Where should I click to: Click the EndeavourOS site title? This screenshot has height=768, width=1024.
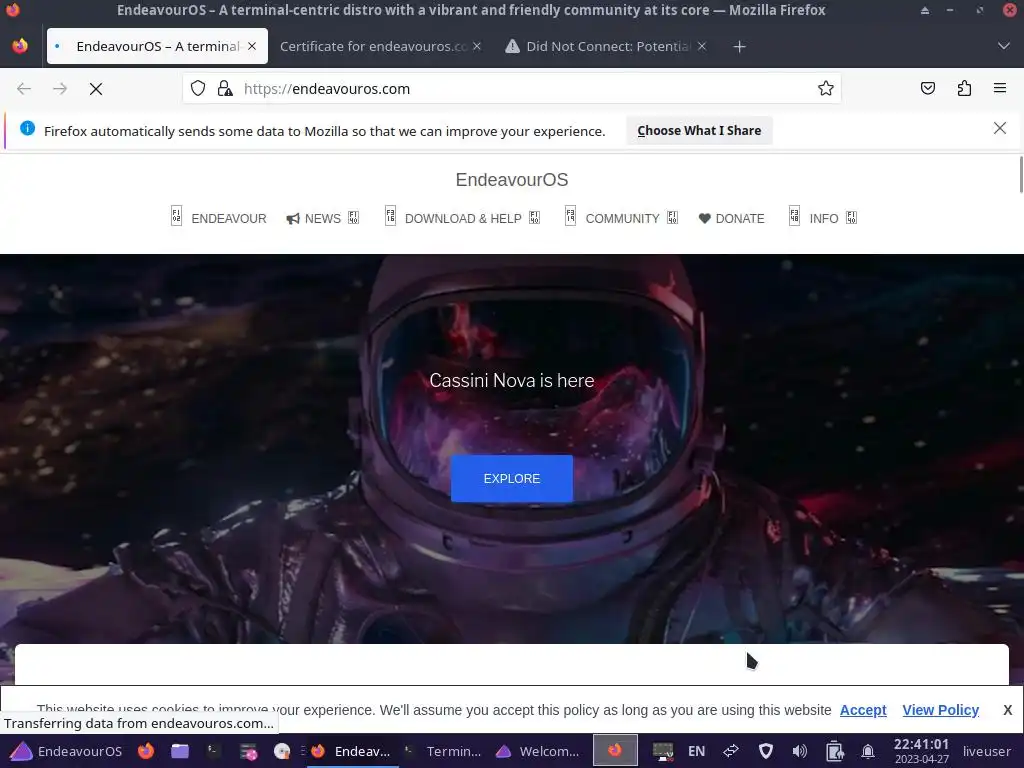(x=512, y=180)
